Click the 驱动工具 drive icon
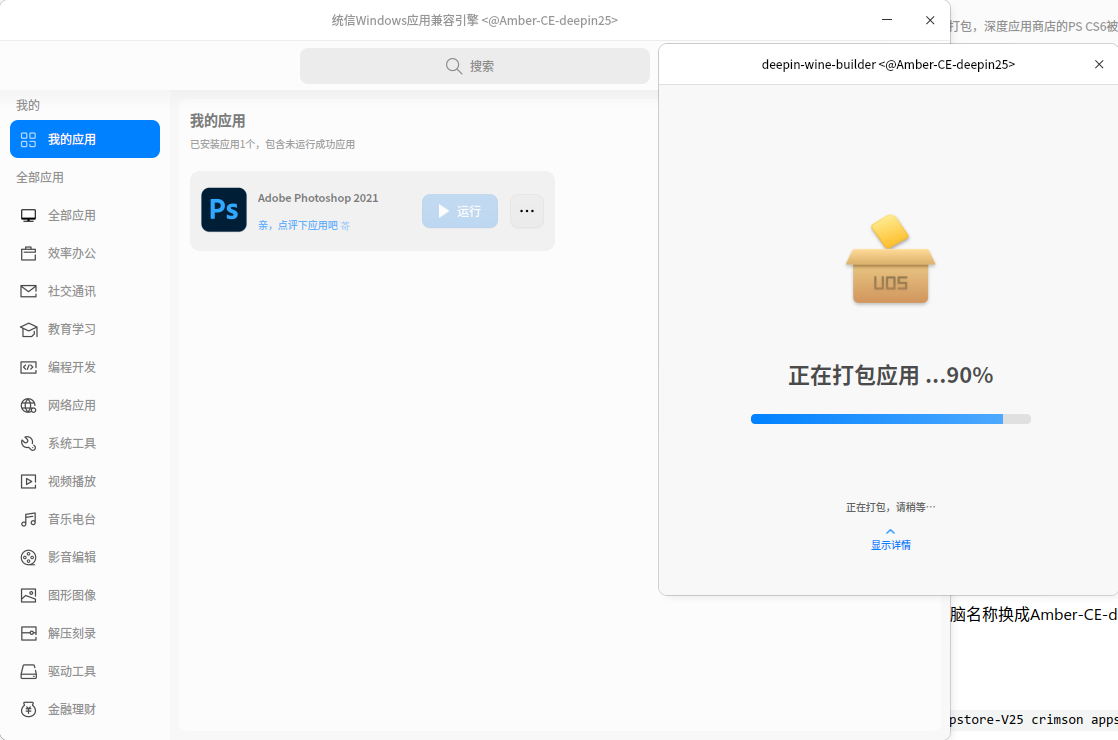 click(29, 672)
